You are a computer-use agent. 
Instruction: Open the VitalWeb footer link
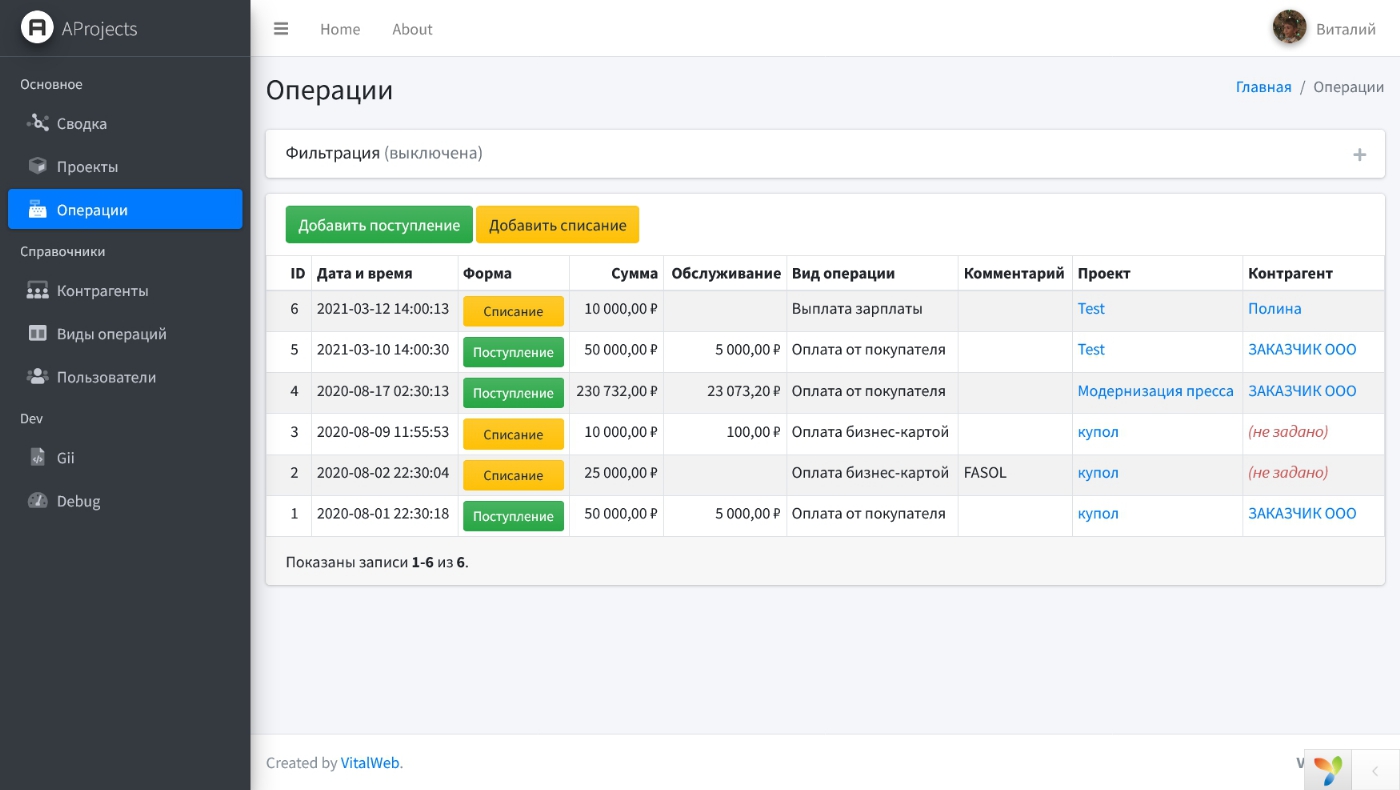click(x=370, y=762)
